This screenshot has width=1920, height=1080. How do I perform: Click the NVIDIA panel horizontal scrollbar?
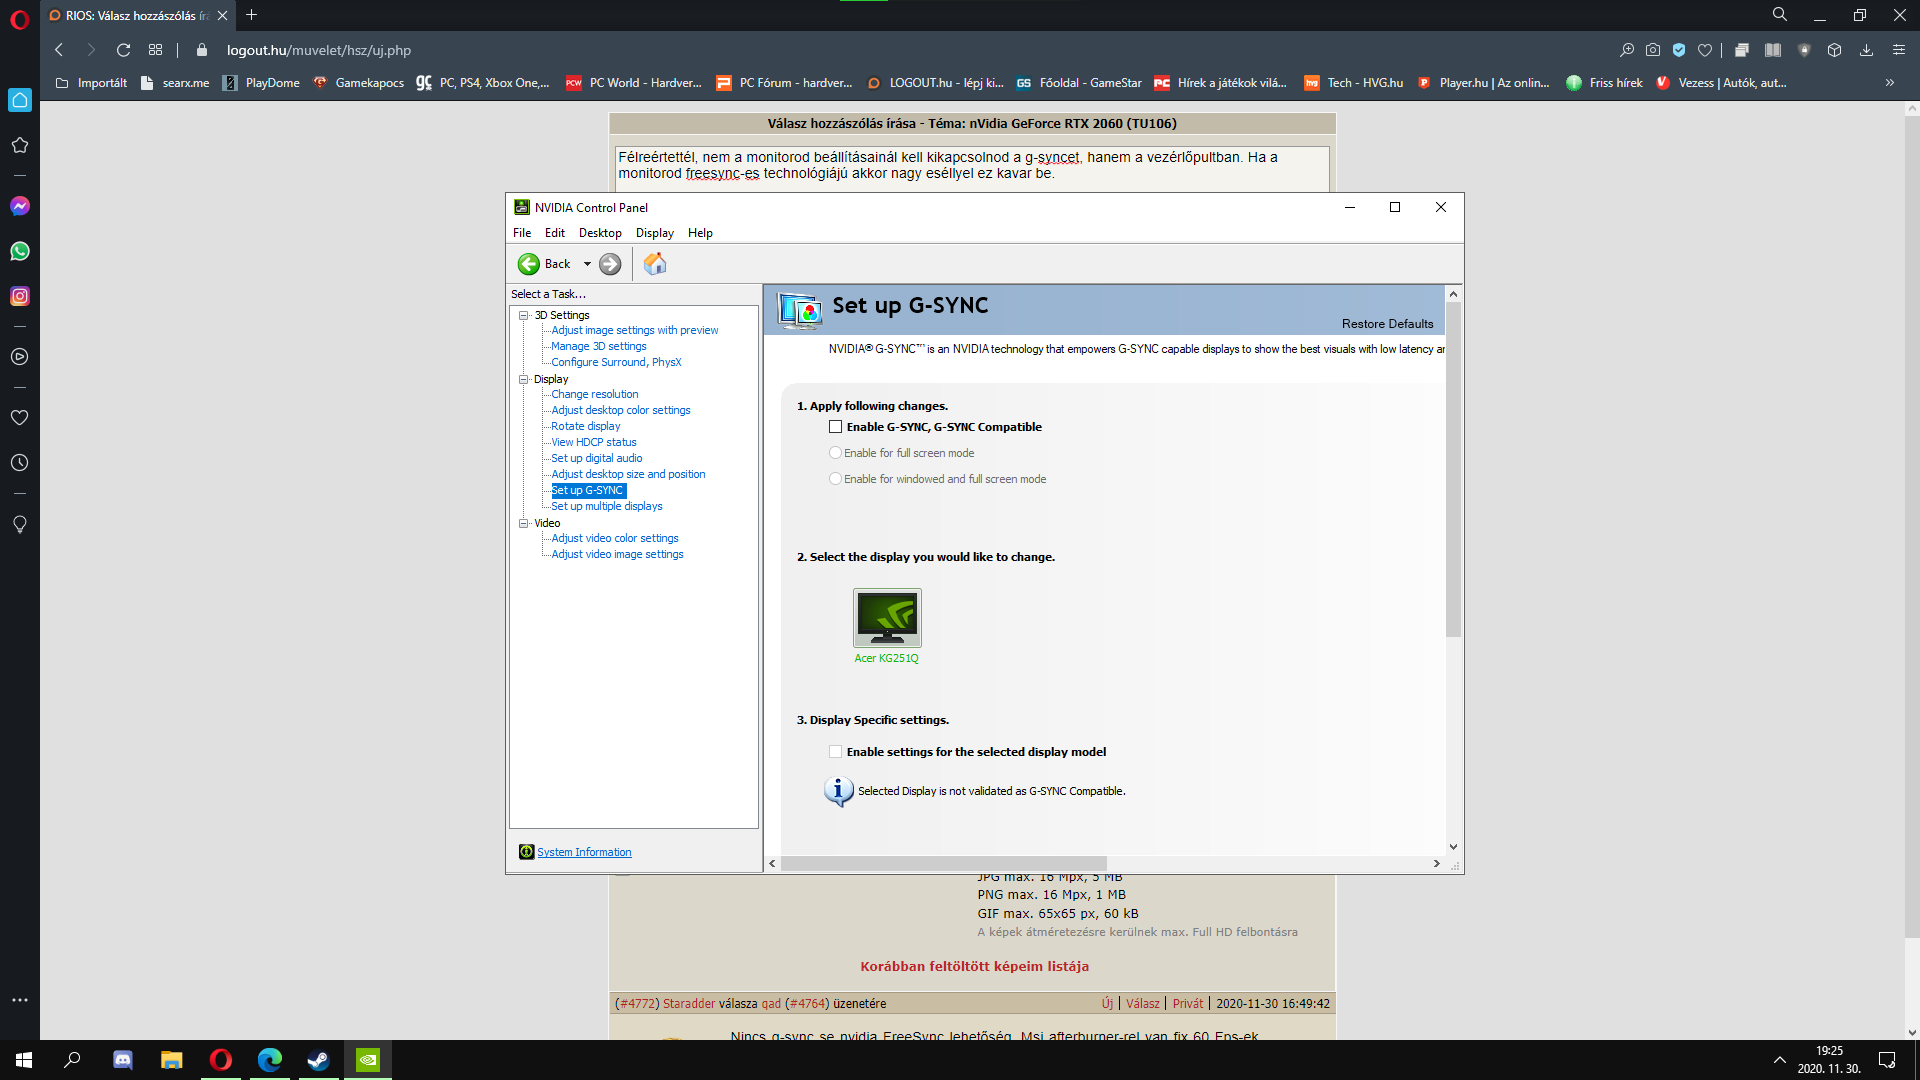(x=944, y=863)
